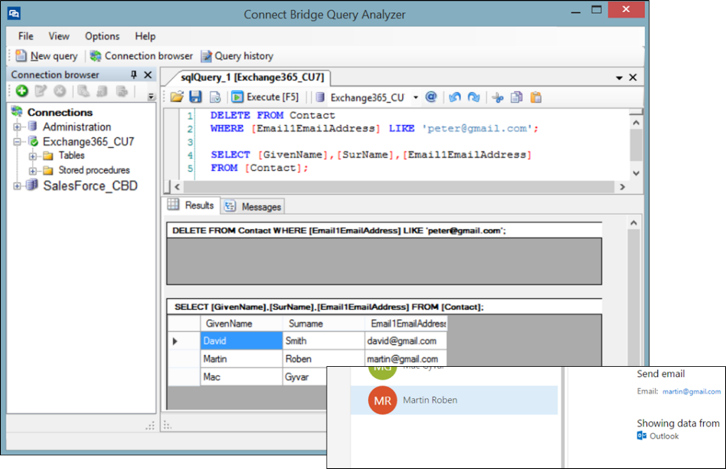Click results pane scroll up arrow

(634, 223)
